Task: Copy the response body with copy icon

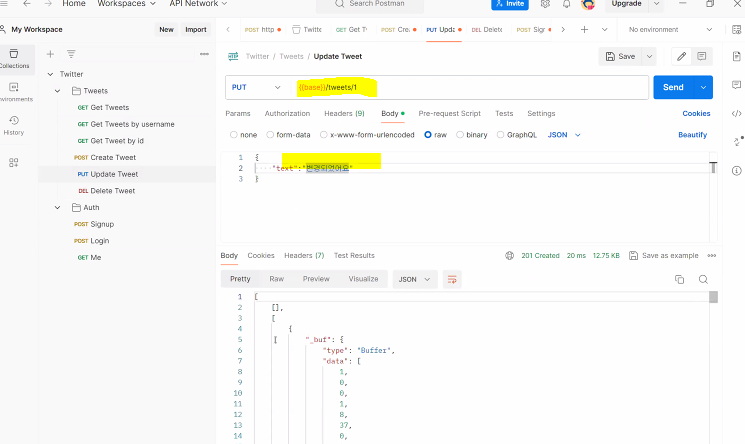Action: tap(679, 280)
